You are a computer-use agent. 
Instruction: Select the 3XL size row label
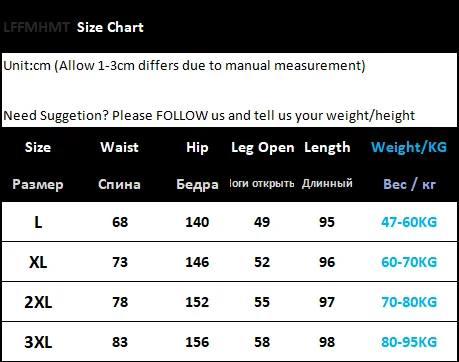[x=38, y=342]
